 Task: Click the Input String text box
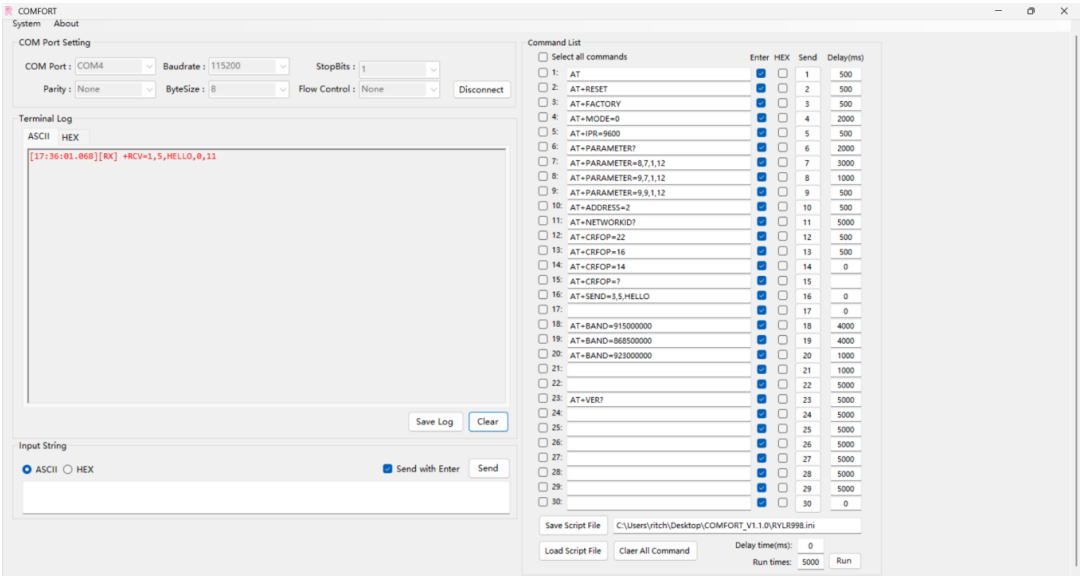(x=265, y=498)
